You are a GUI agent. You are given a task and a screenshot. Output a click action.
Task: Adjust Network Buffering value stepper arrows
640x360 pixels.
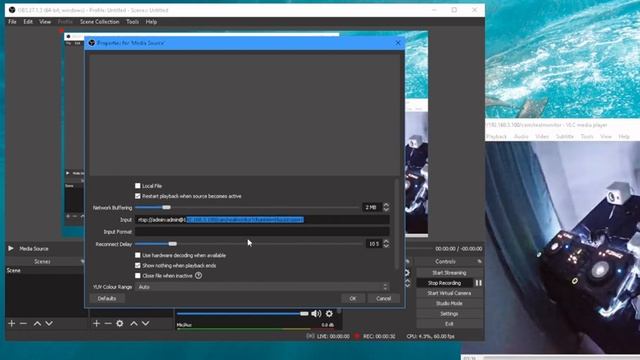pyautogui.click(x=386, y=207)
